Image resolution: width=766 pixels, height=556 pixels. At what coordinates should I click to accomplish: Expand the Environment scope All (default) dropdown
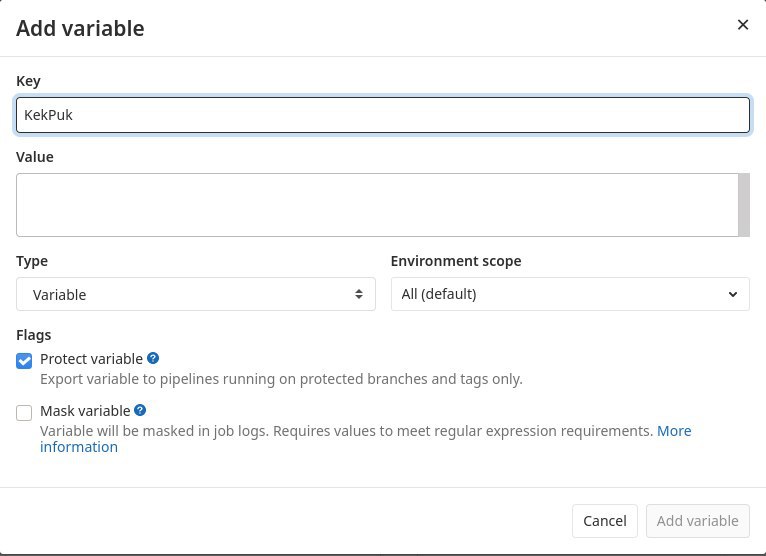tap(570, 294)
